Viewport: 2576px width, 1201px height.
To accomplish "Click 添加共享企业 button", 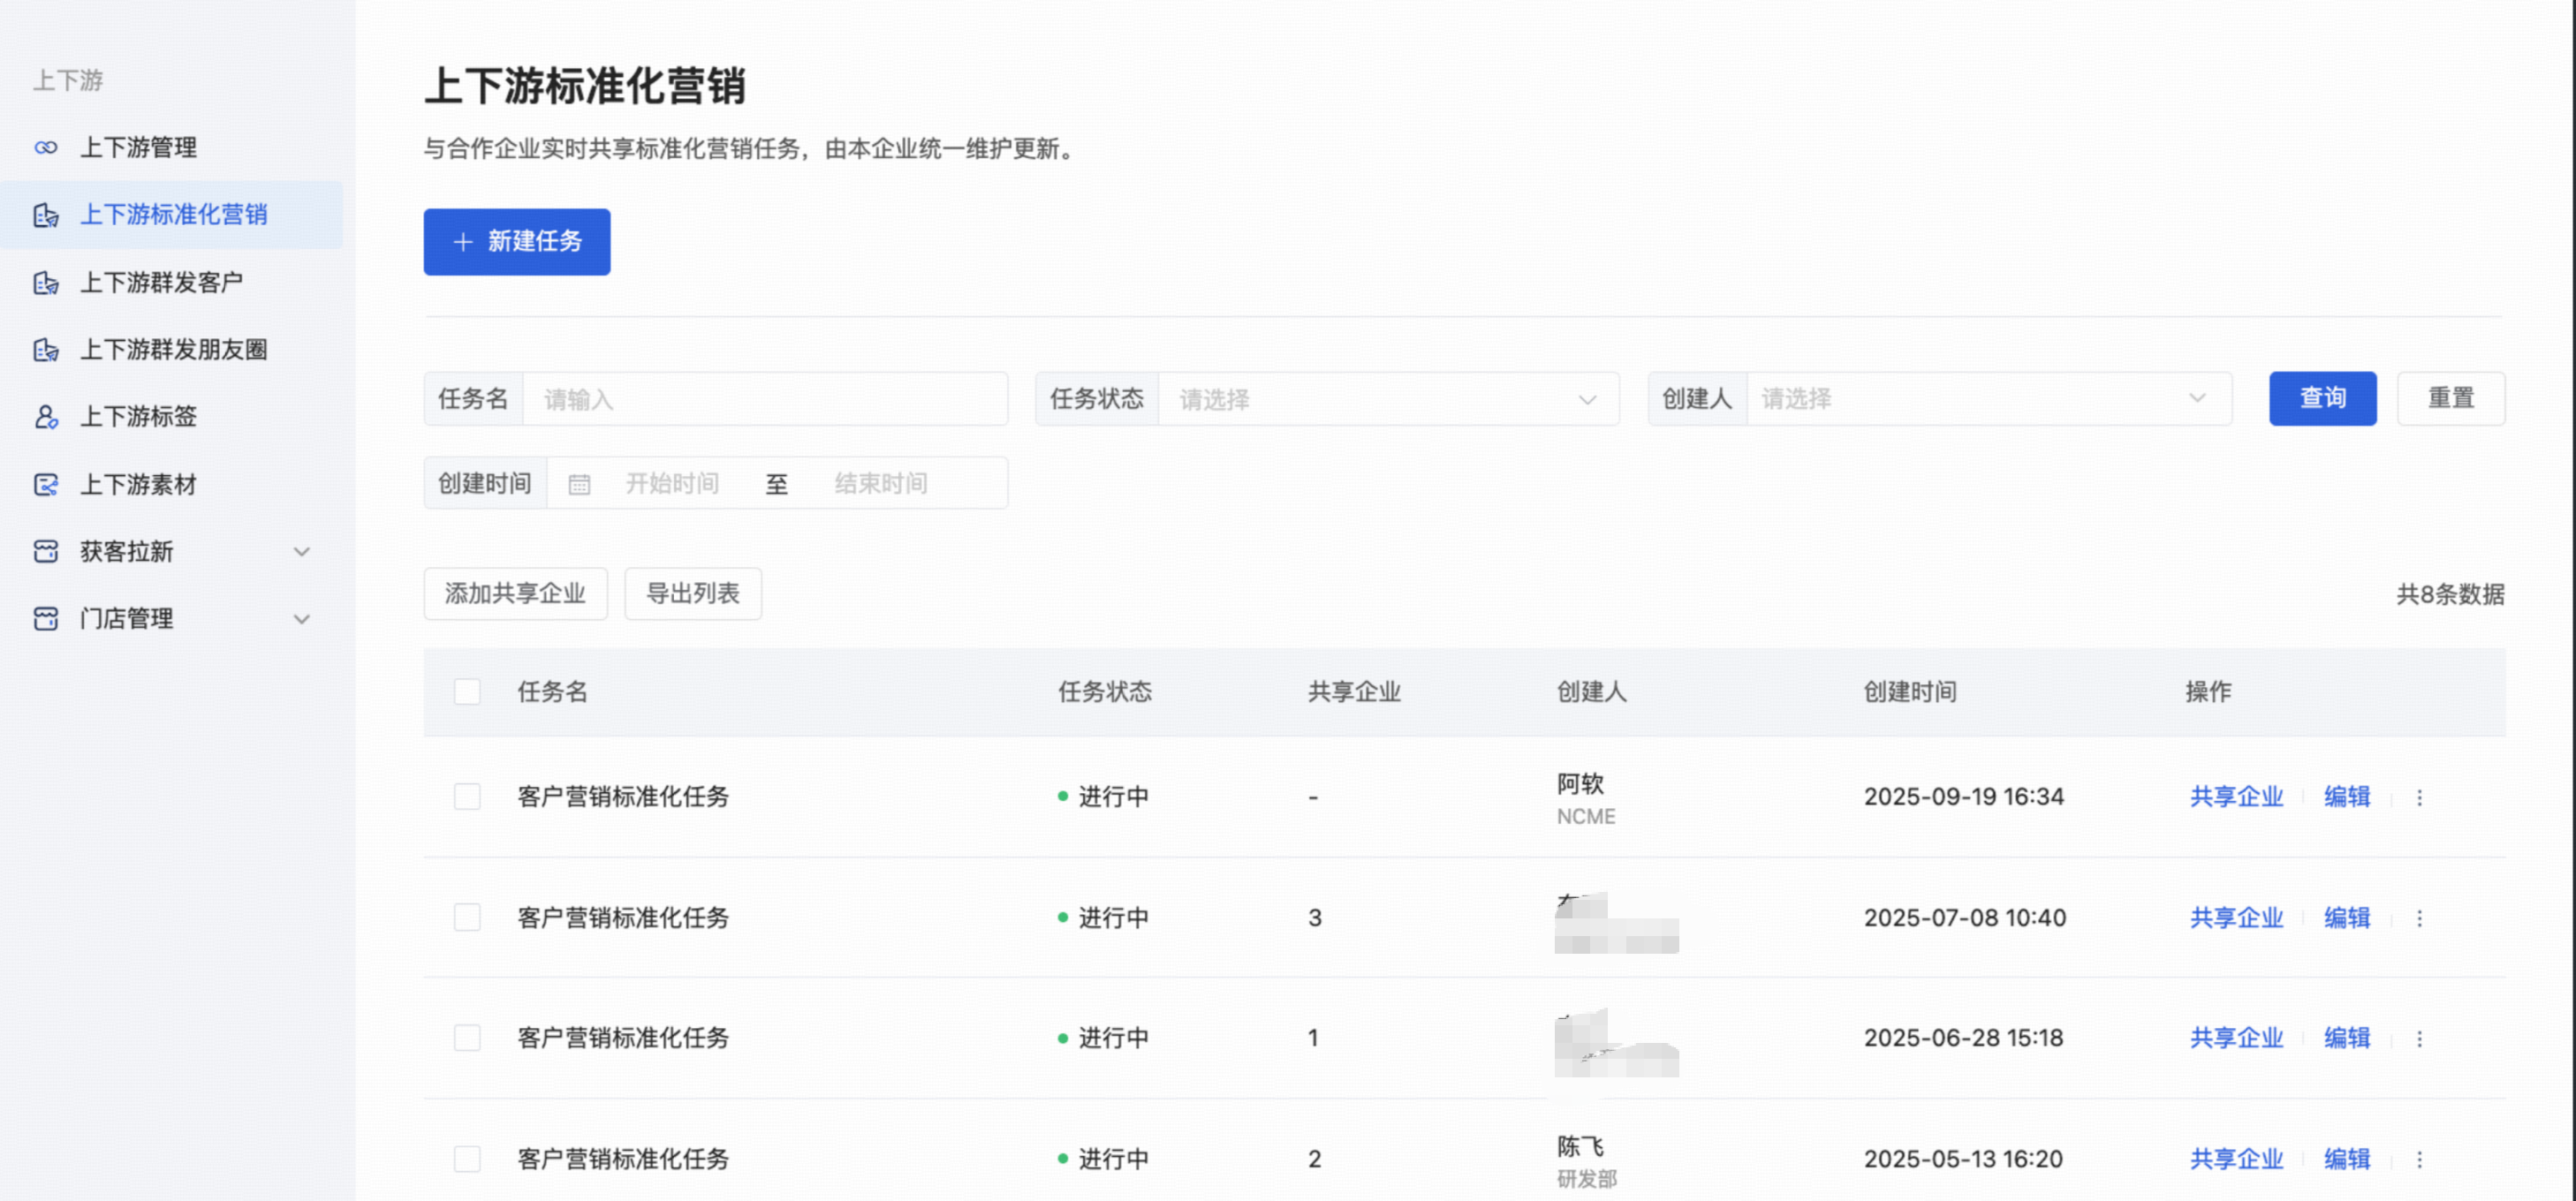I will click(515, 594).
